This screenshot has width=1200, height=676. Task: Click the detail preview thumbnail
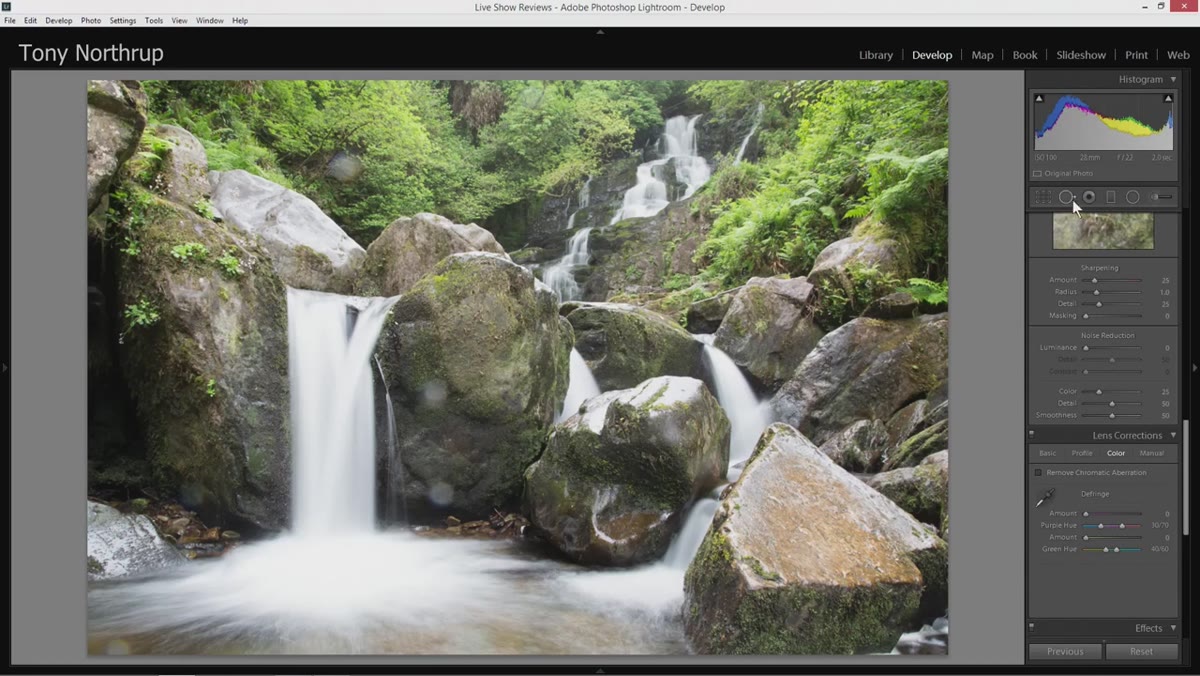click(x=1103, y=231)
